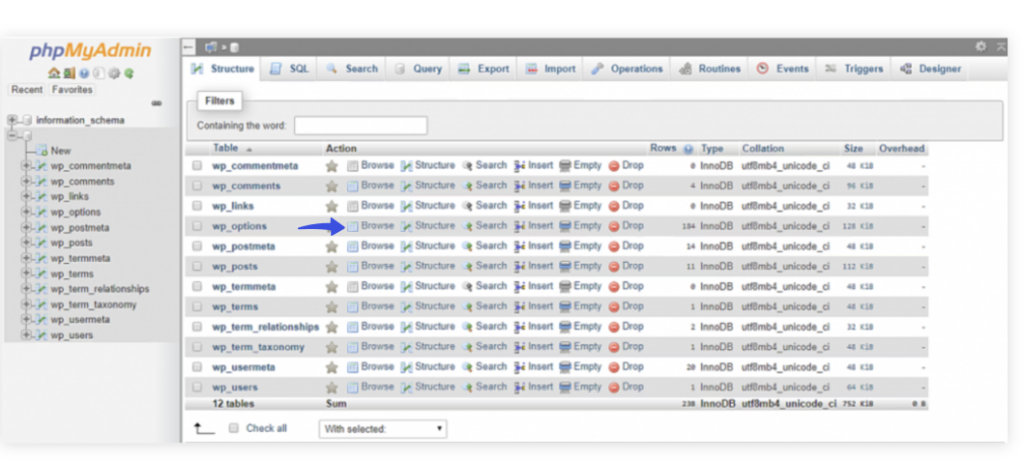This screenshot has width=1024, height=461.
Task: Focus the Containing the word filter field
Action: (360, 125)
